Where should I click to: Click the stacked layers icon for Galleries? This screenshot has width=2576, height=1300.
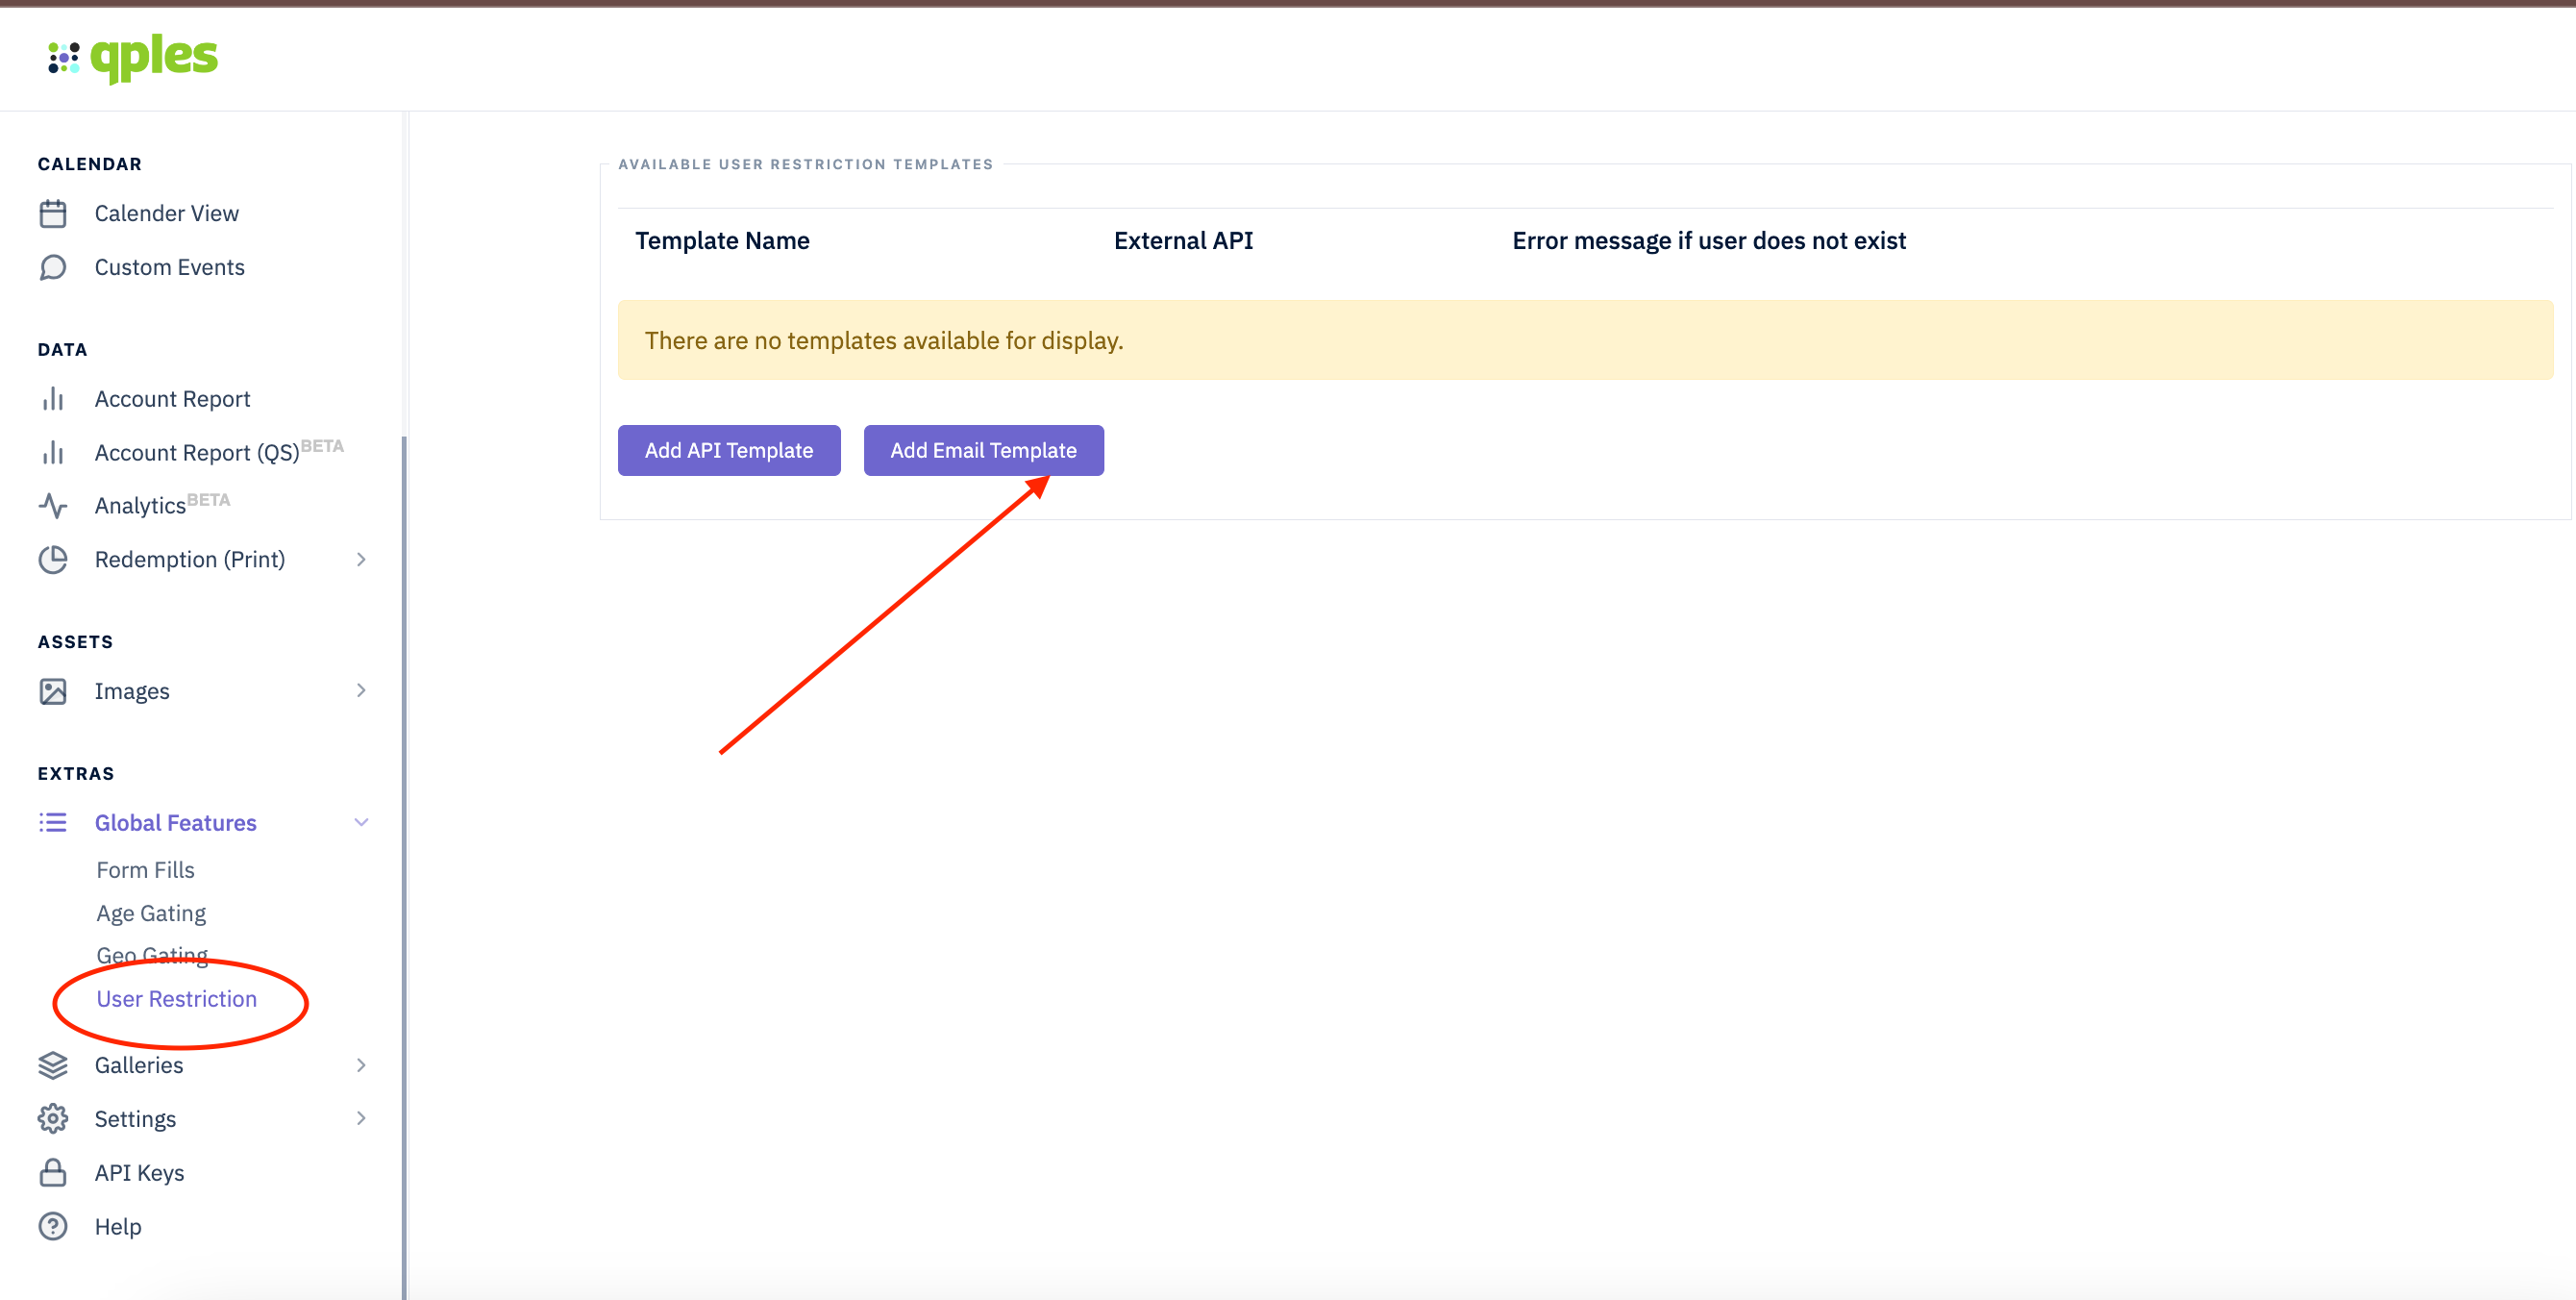point(53,1065)
